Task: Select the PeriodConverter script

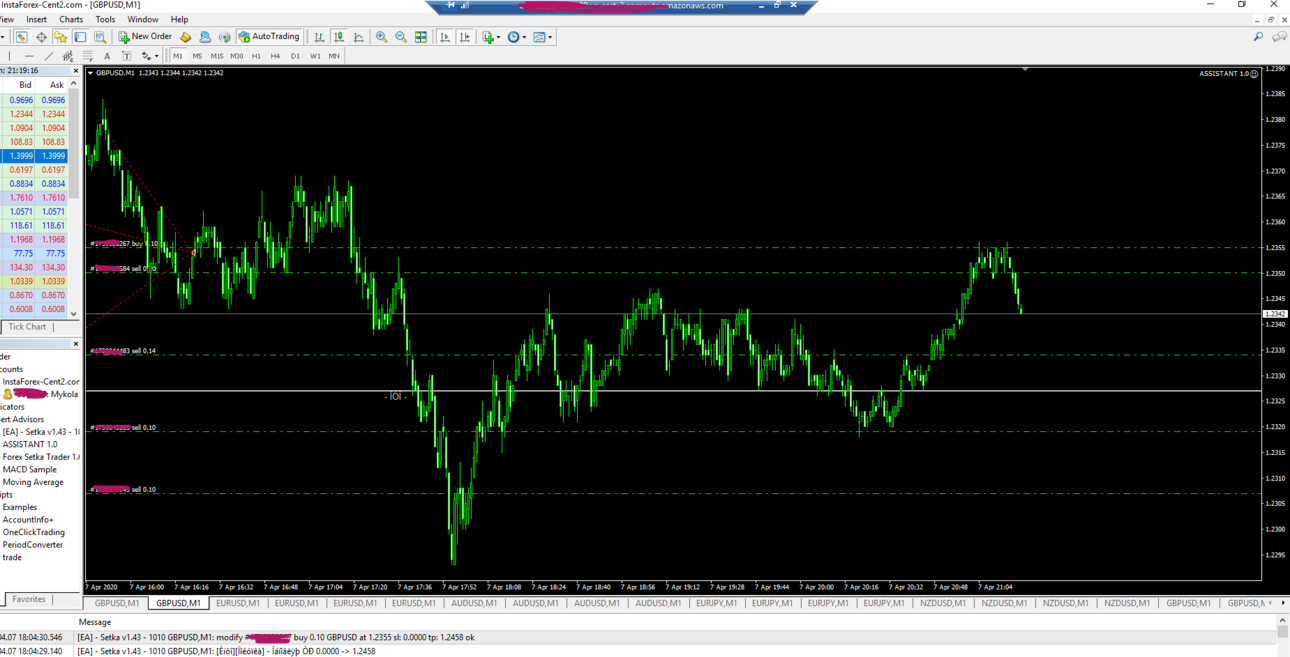Action: pos(32,545)
